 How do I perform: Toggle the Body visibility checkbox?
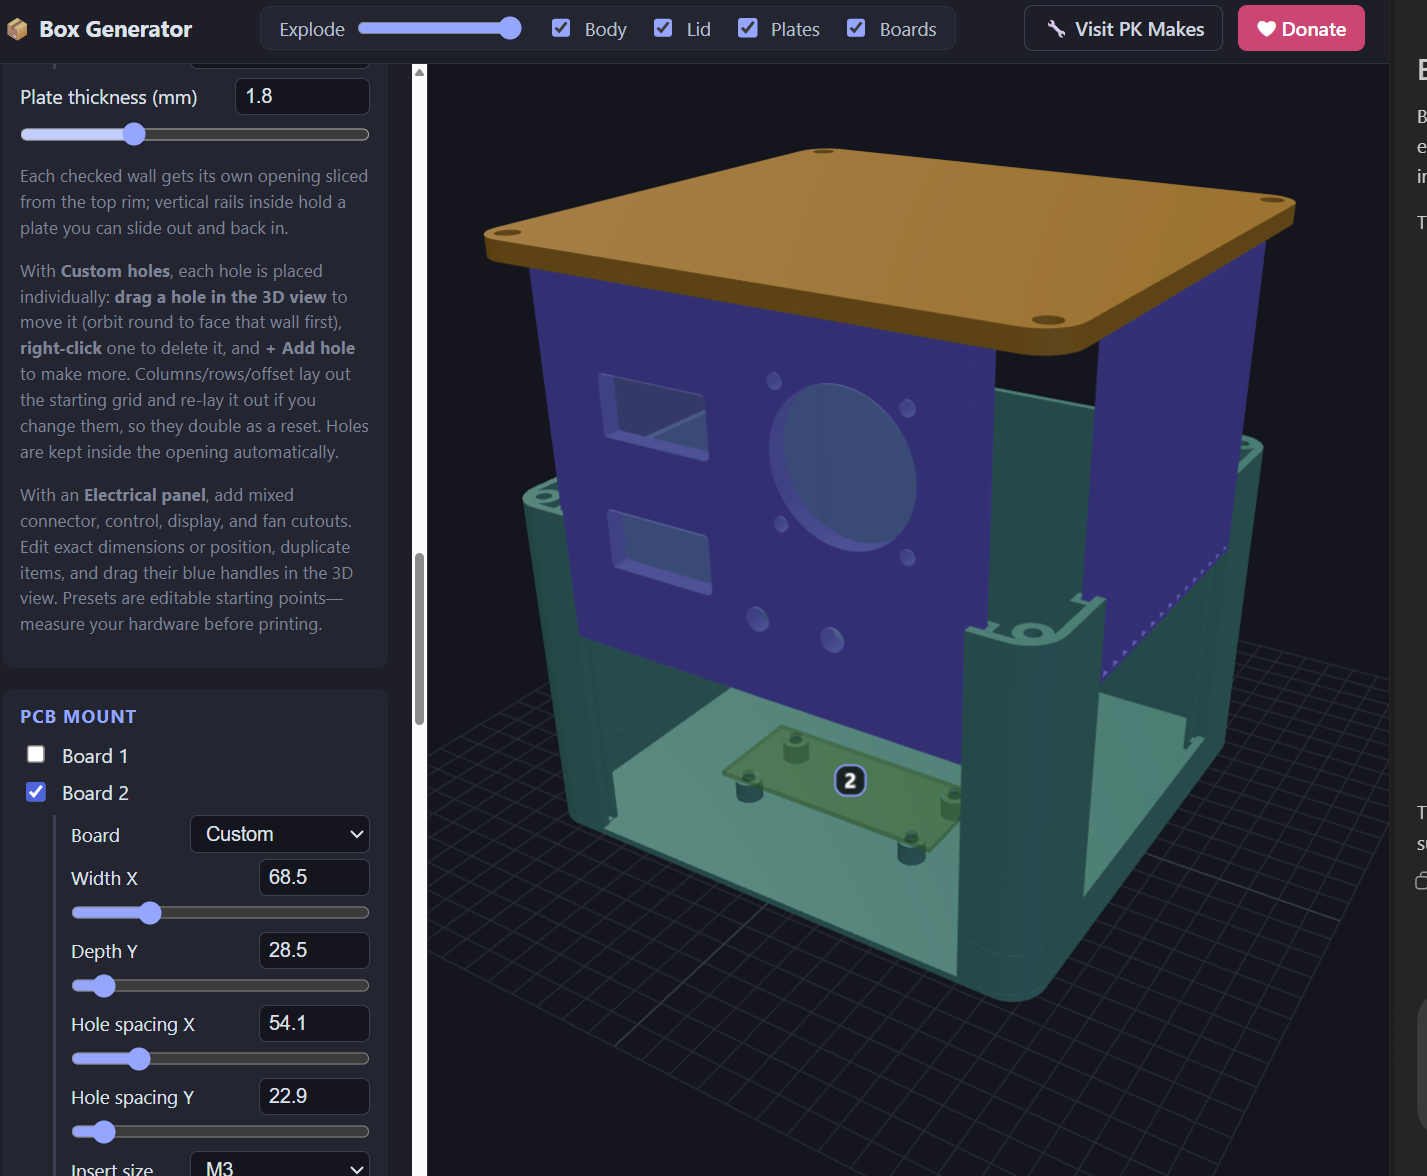(561, 28)
